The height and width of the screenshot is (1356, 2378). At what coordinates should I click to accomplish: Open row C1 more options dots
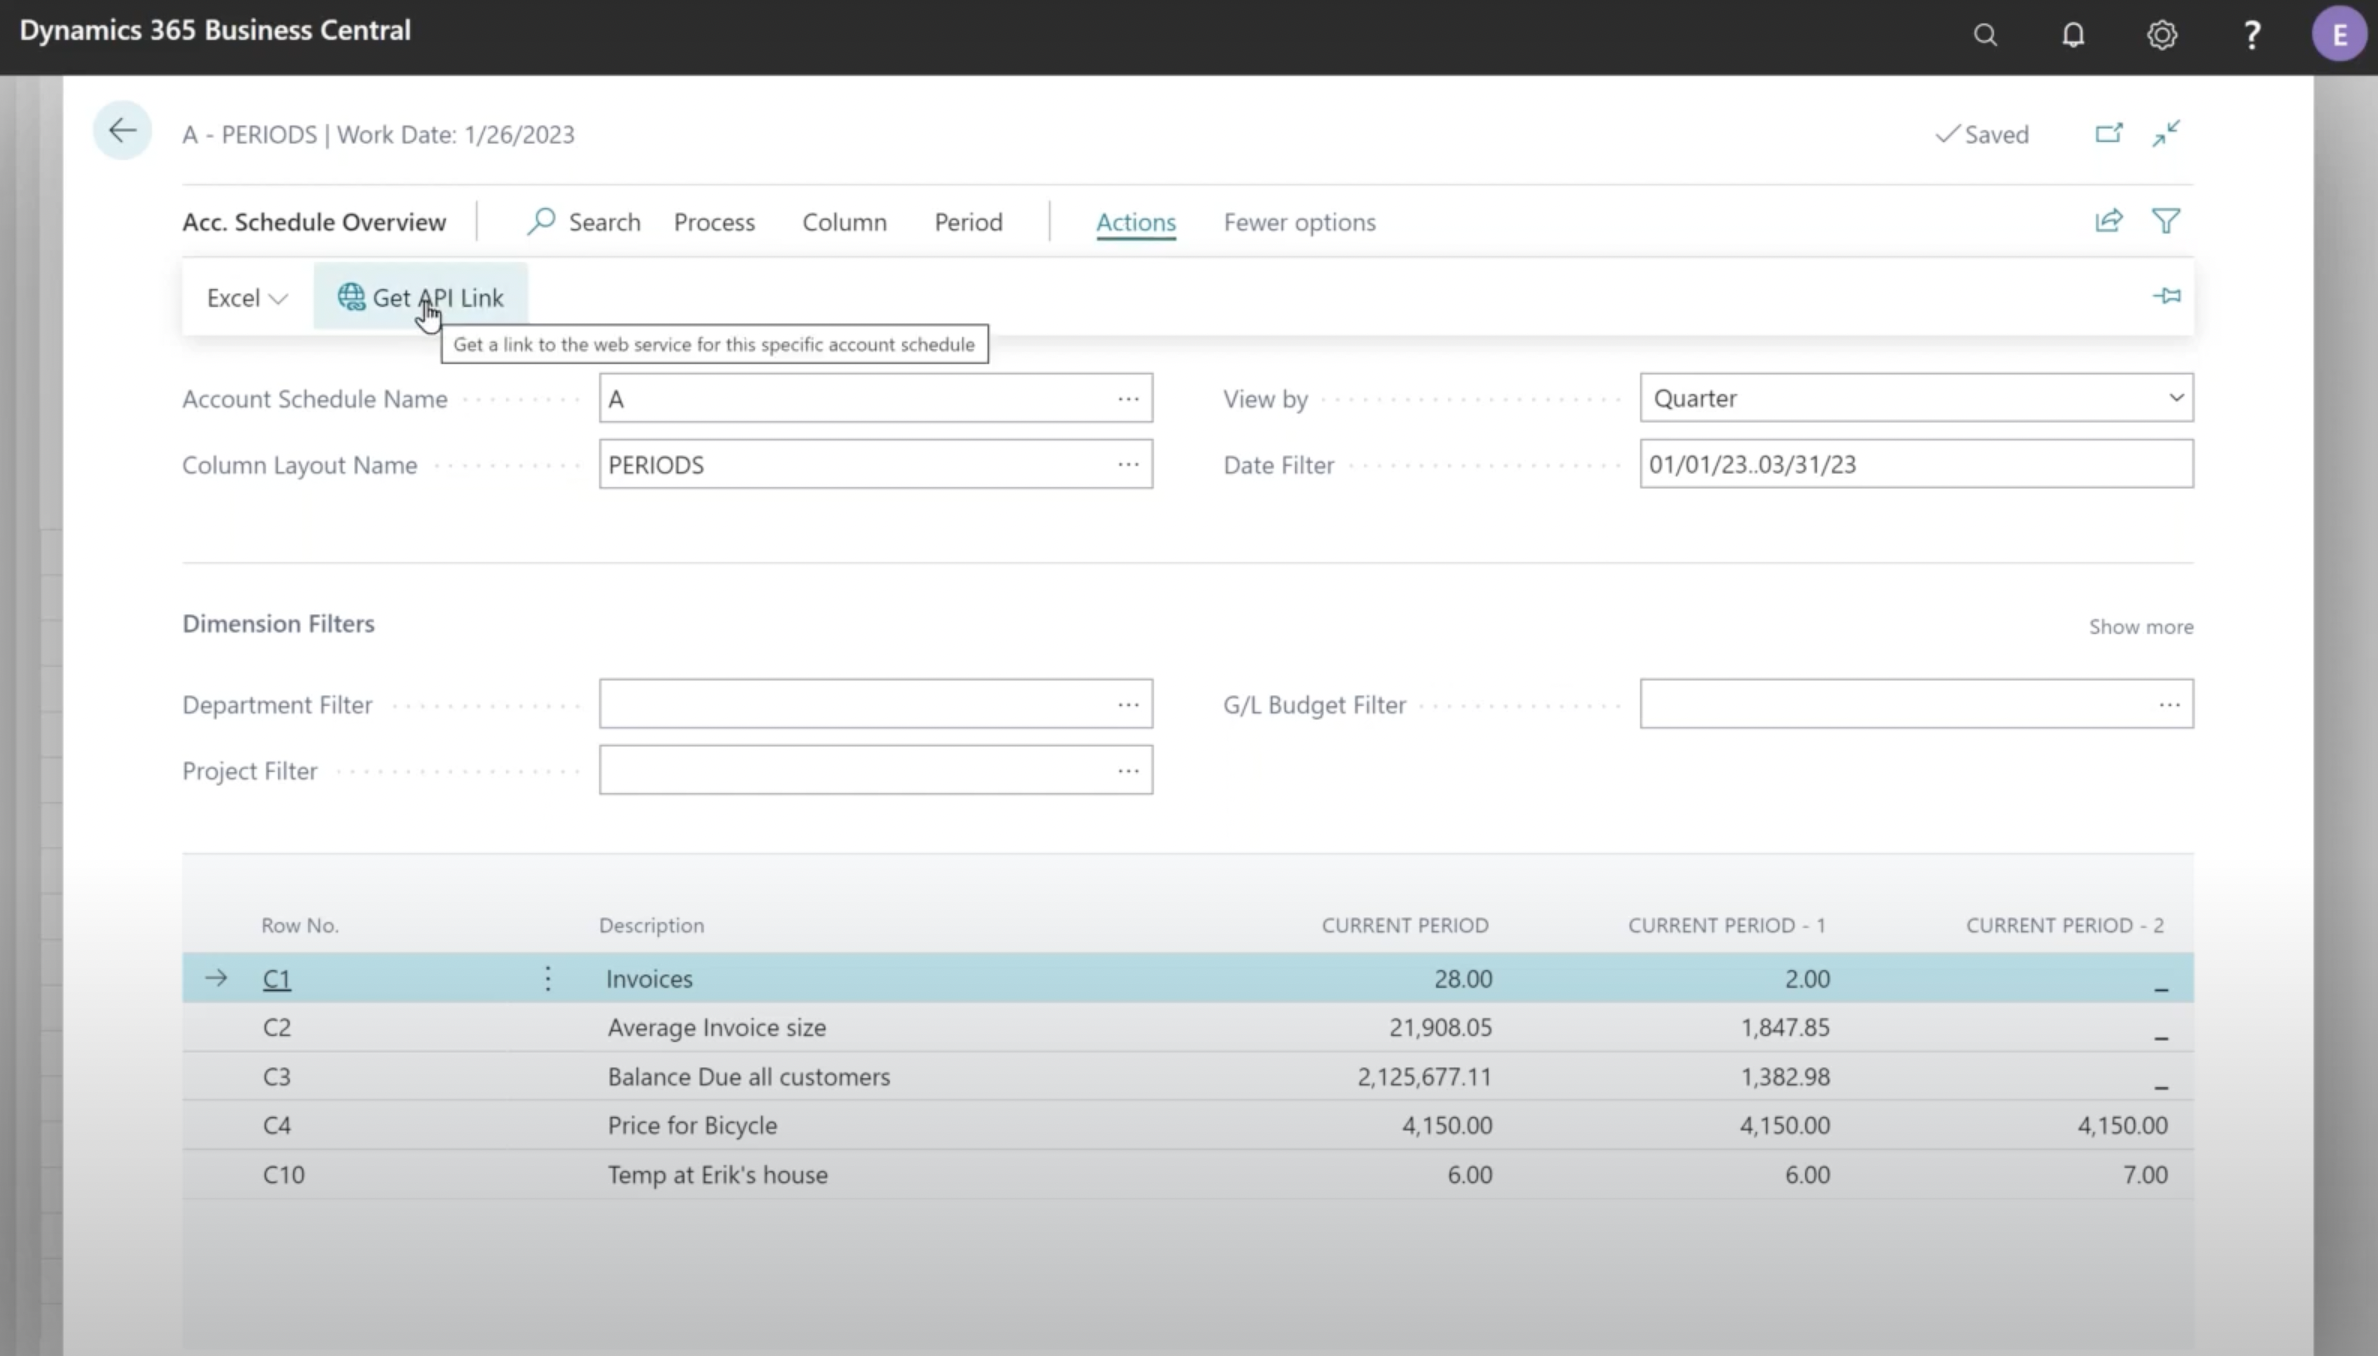[x=548, y=978]
